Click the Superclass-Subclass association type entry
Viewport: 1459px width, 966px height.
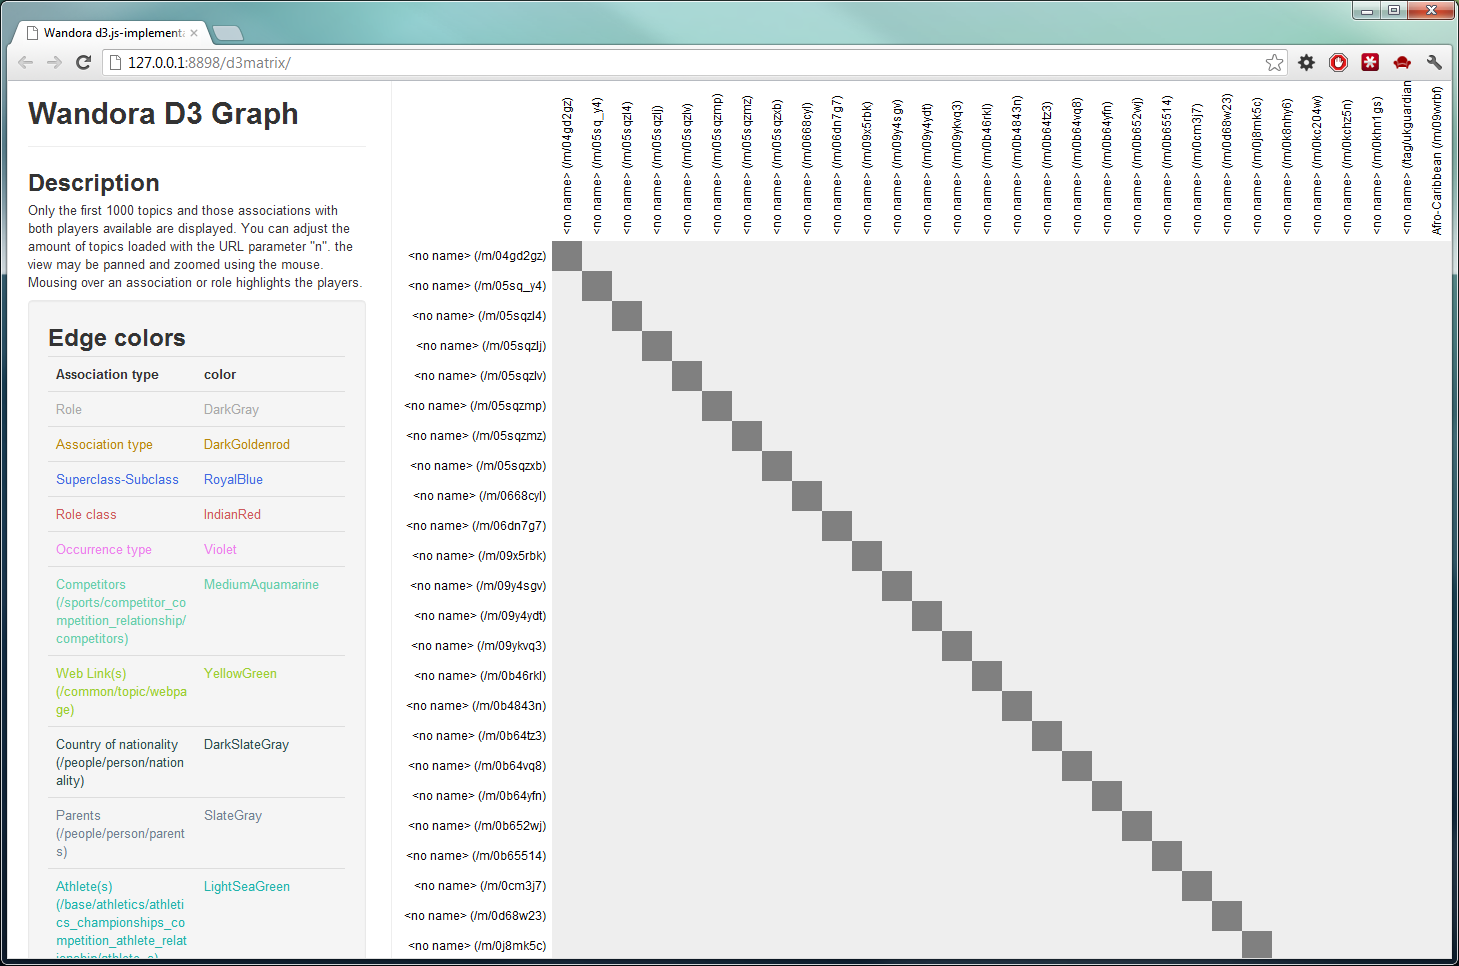(117, 480)
